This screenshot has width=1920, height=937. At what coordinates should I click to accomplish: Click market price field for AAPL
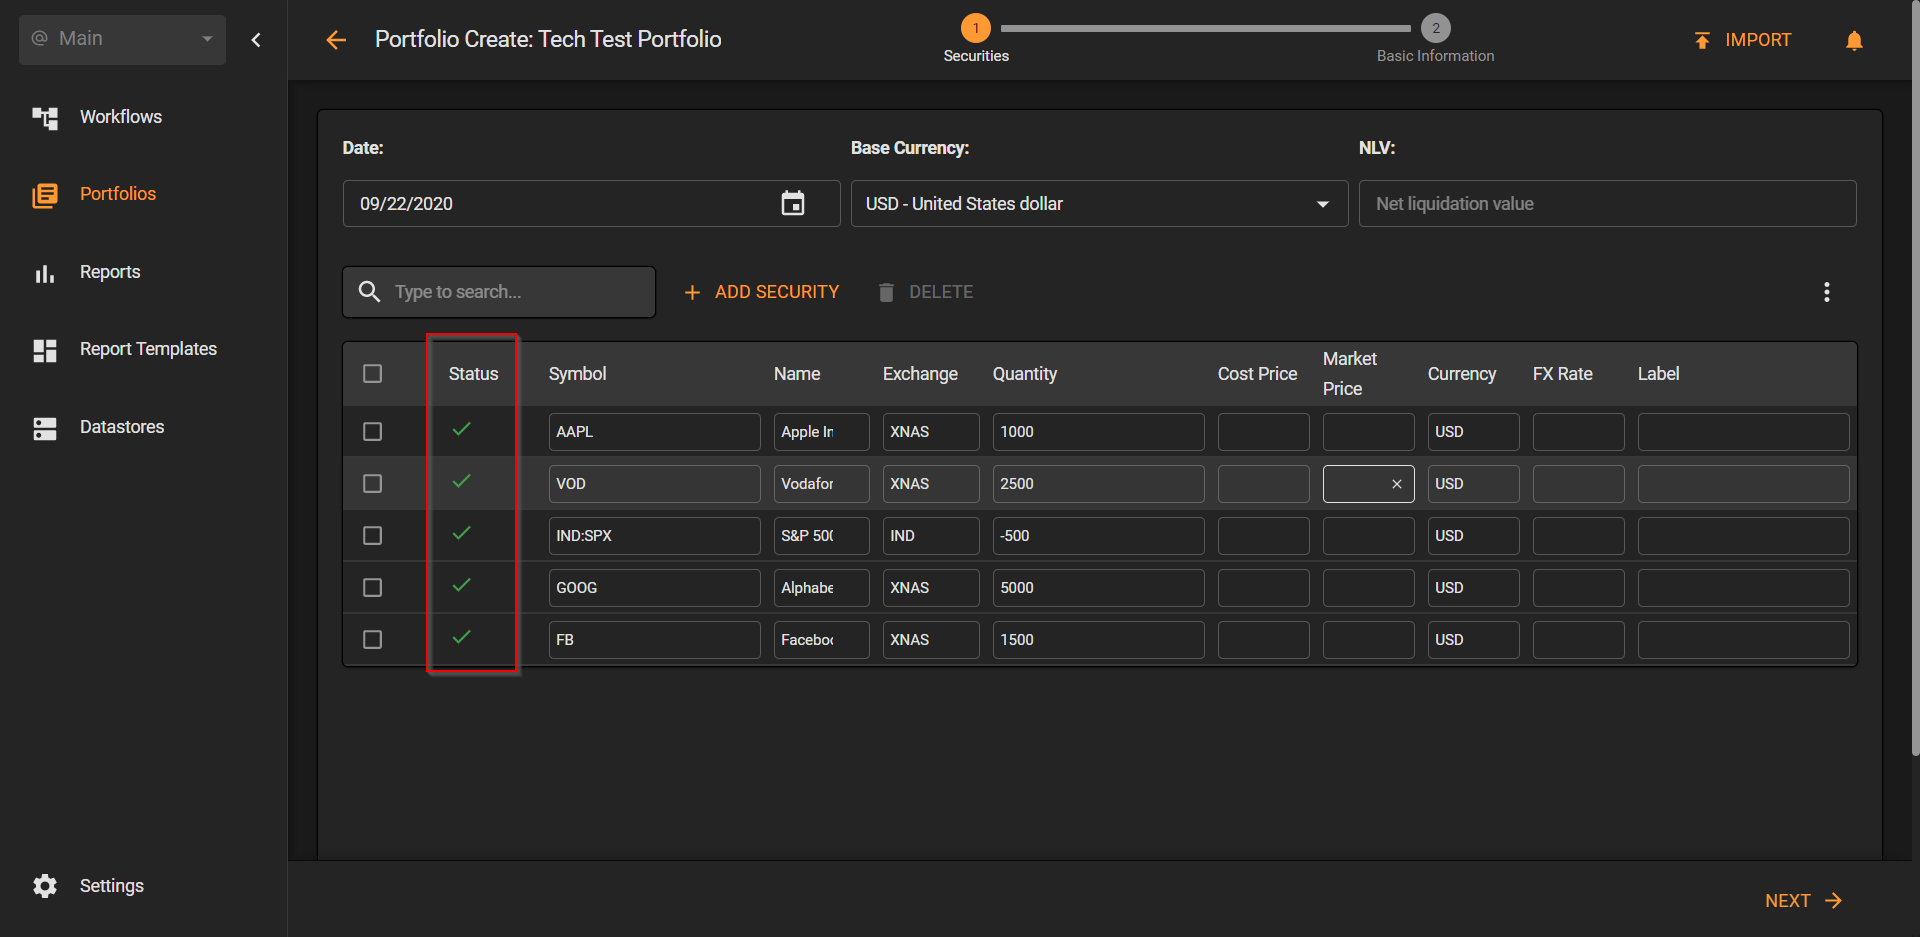tap(1368, 432)
